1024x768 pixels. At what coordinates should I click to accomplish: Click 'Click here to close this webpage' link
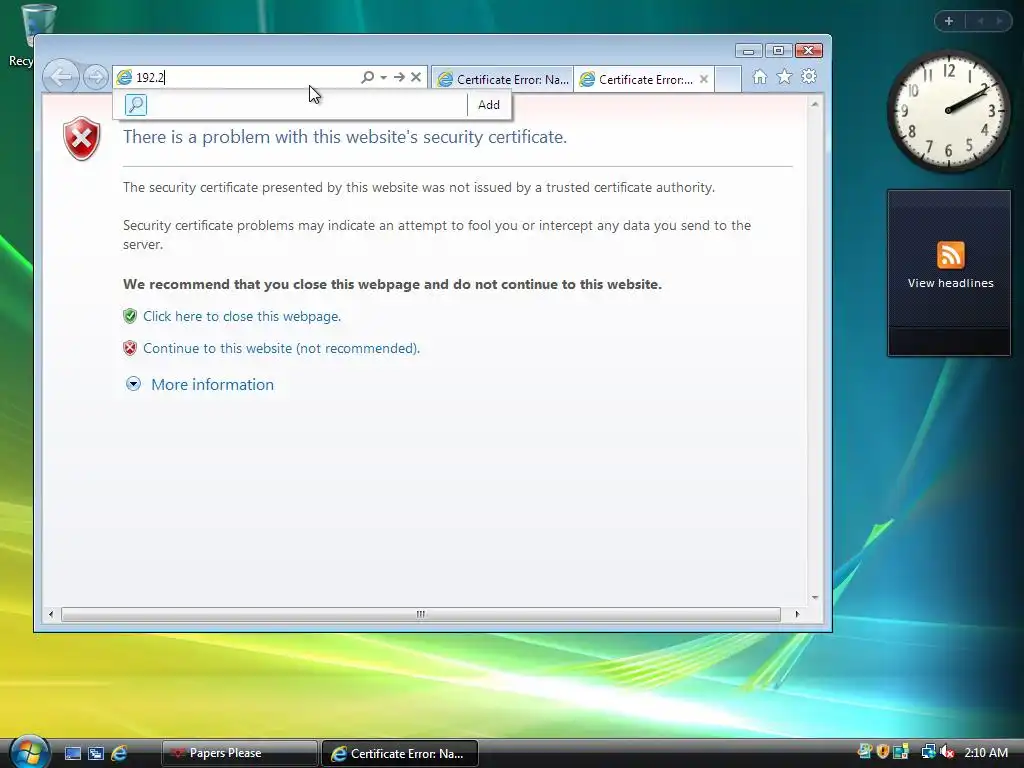[x=242, y=316]
